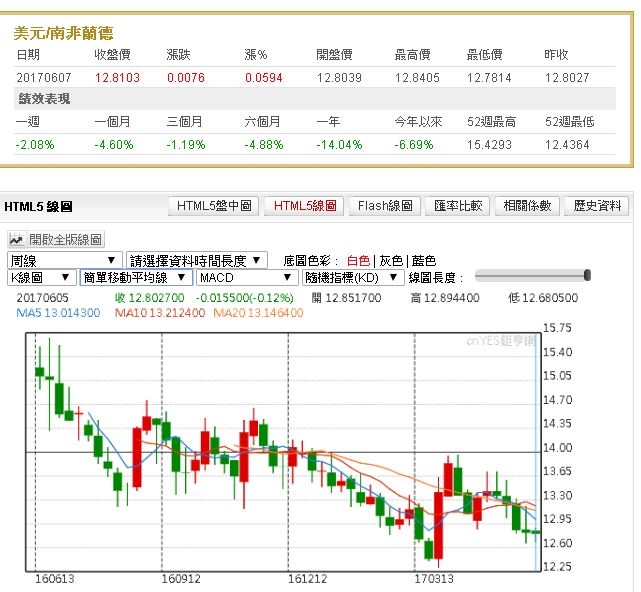Image resolution: width=641 pixels, height=592 pixels.
Task: Open 歷史資料 tab
Action: [x=596, y=206]
